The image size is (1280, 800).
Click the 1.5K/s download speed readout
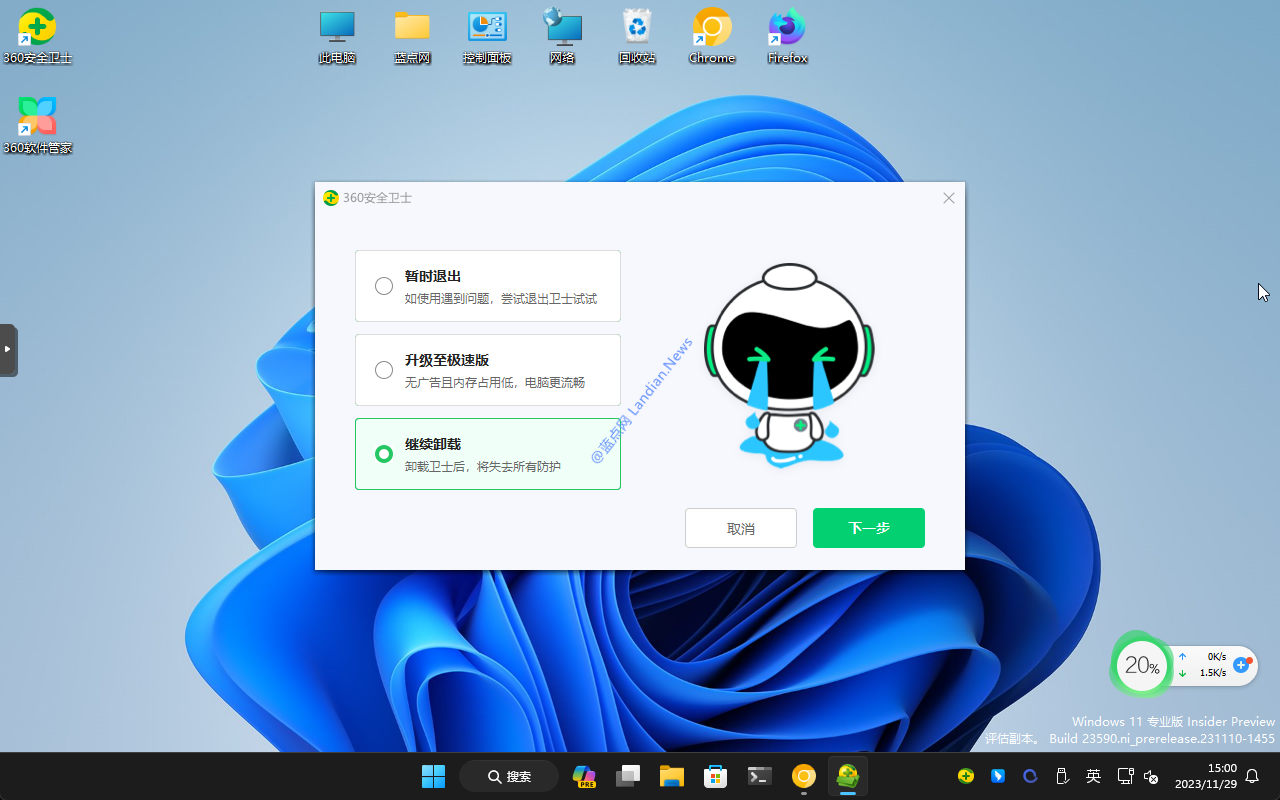pyautogui.click(x=1213, y=673)
